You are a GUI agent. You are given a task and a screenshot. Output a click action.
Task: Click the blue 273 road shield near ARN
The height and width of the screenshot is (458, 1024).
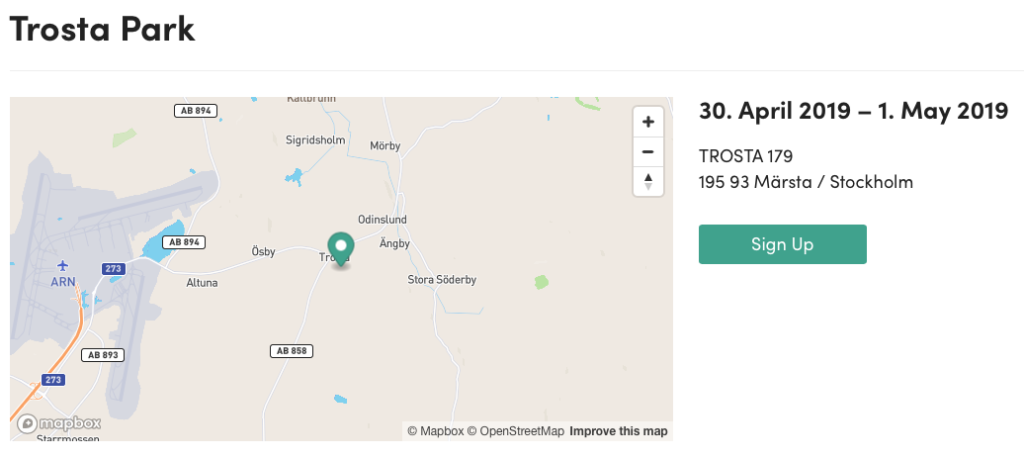(112, 269)
